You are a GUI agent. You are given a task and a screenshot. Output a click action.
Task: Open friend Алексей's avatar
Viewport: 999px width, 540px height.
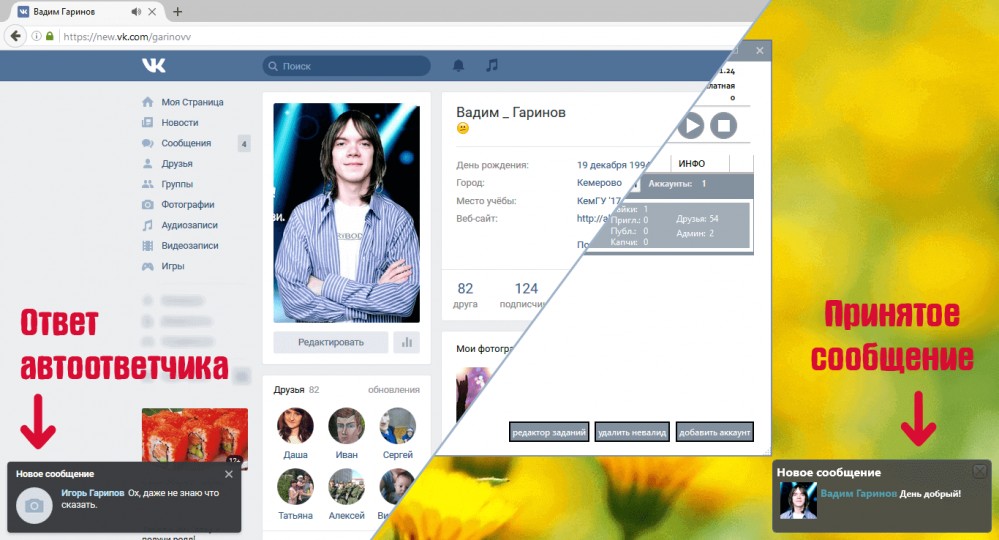click(346, 487)
